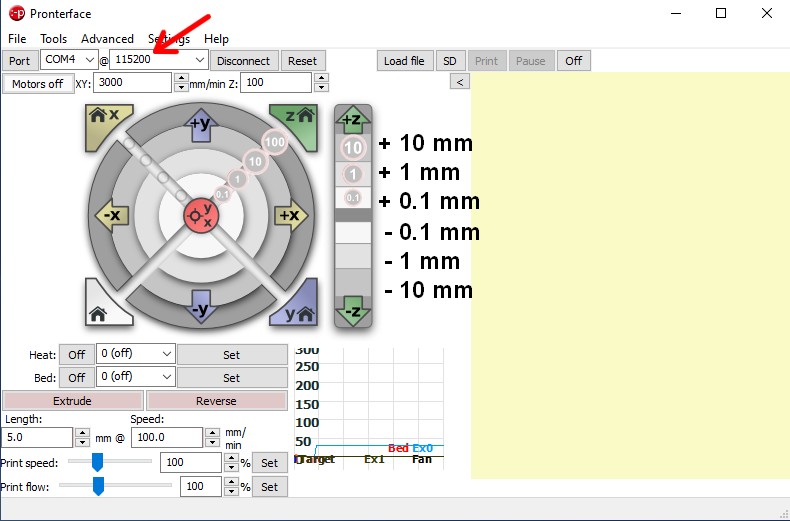Turn Bed off
The height and width of the screenshot is (521, 790).
77,377
